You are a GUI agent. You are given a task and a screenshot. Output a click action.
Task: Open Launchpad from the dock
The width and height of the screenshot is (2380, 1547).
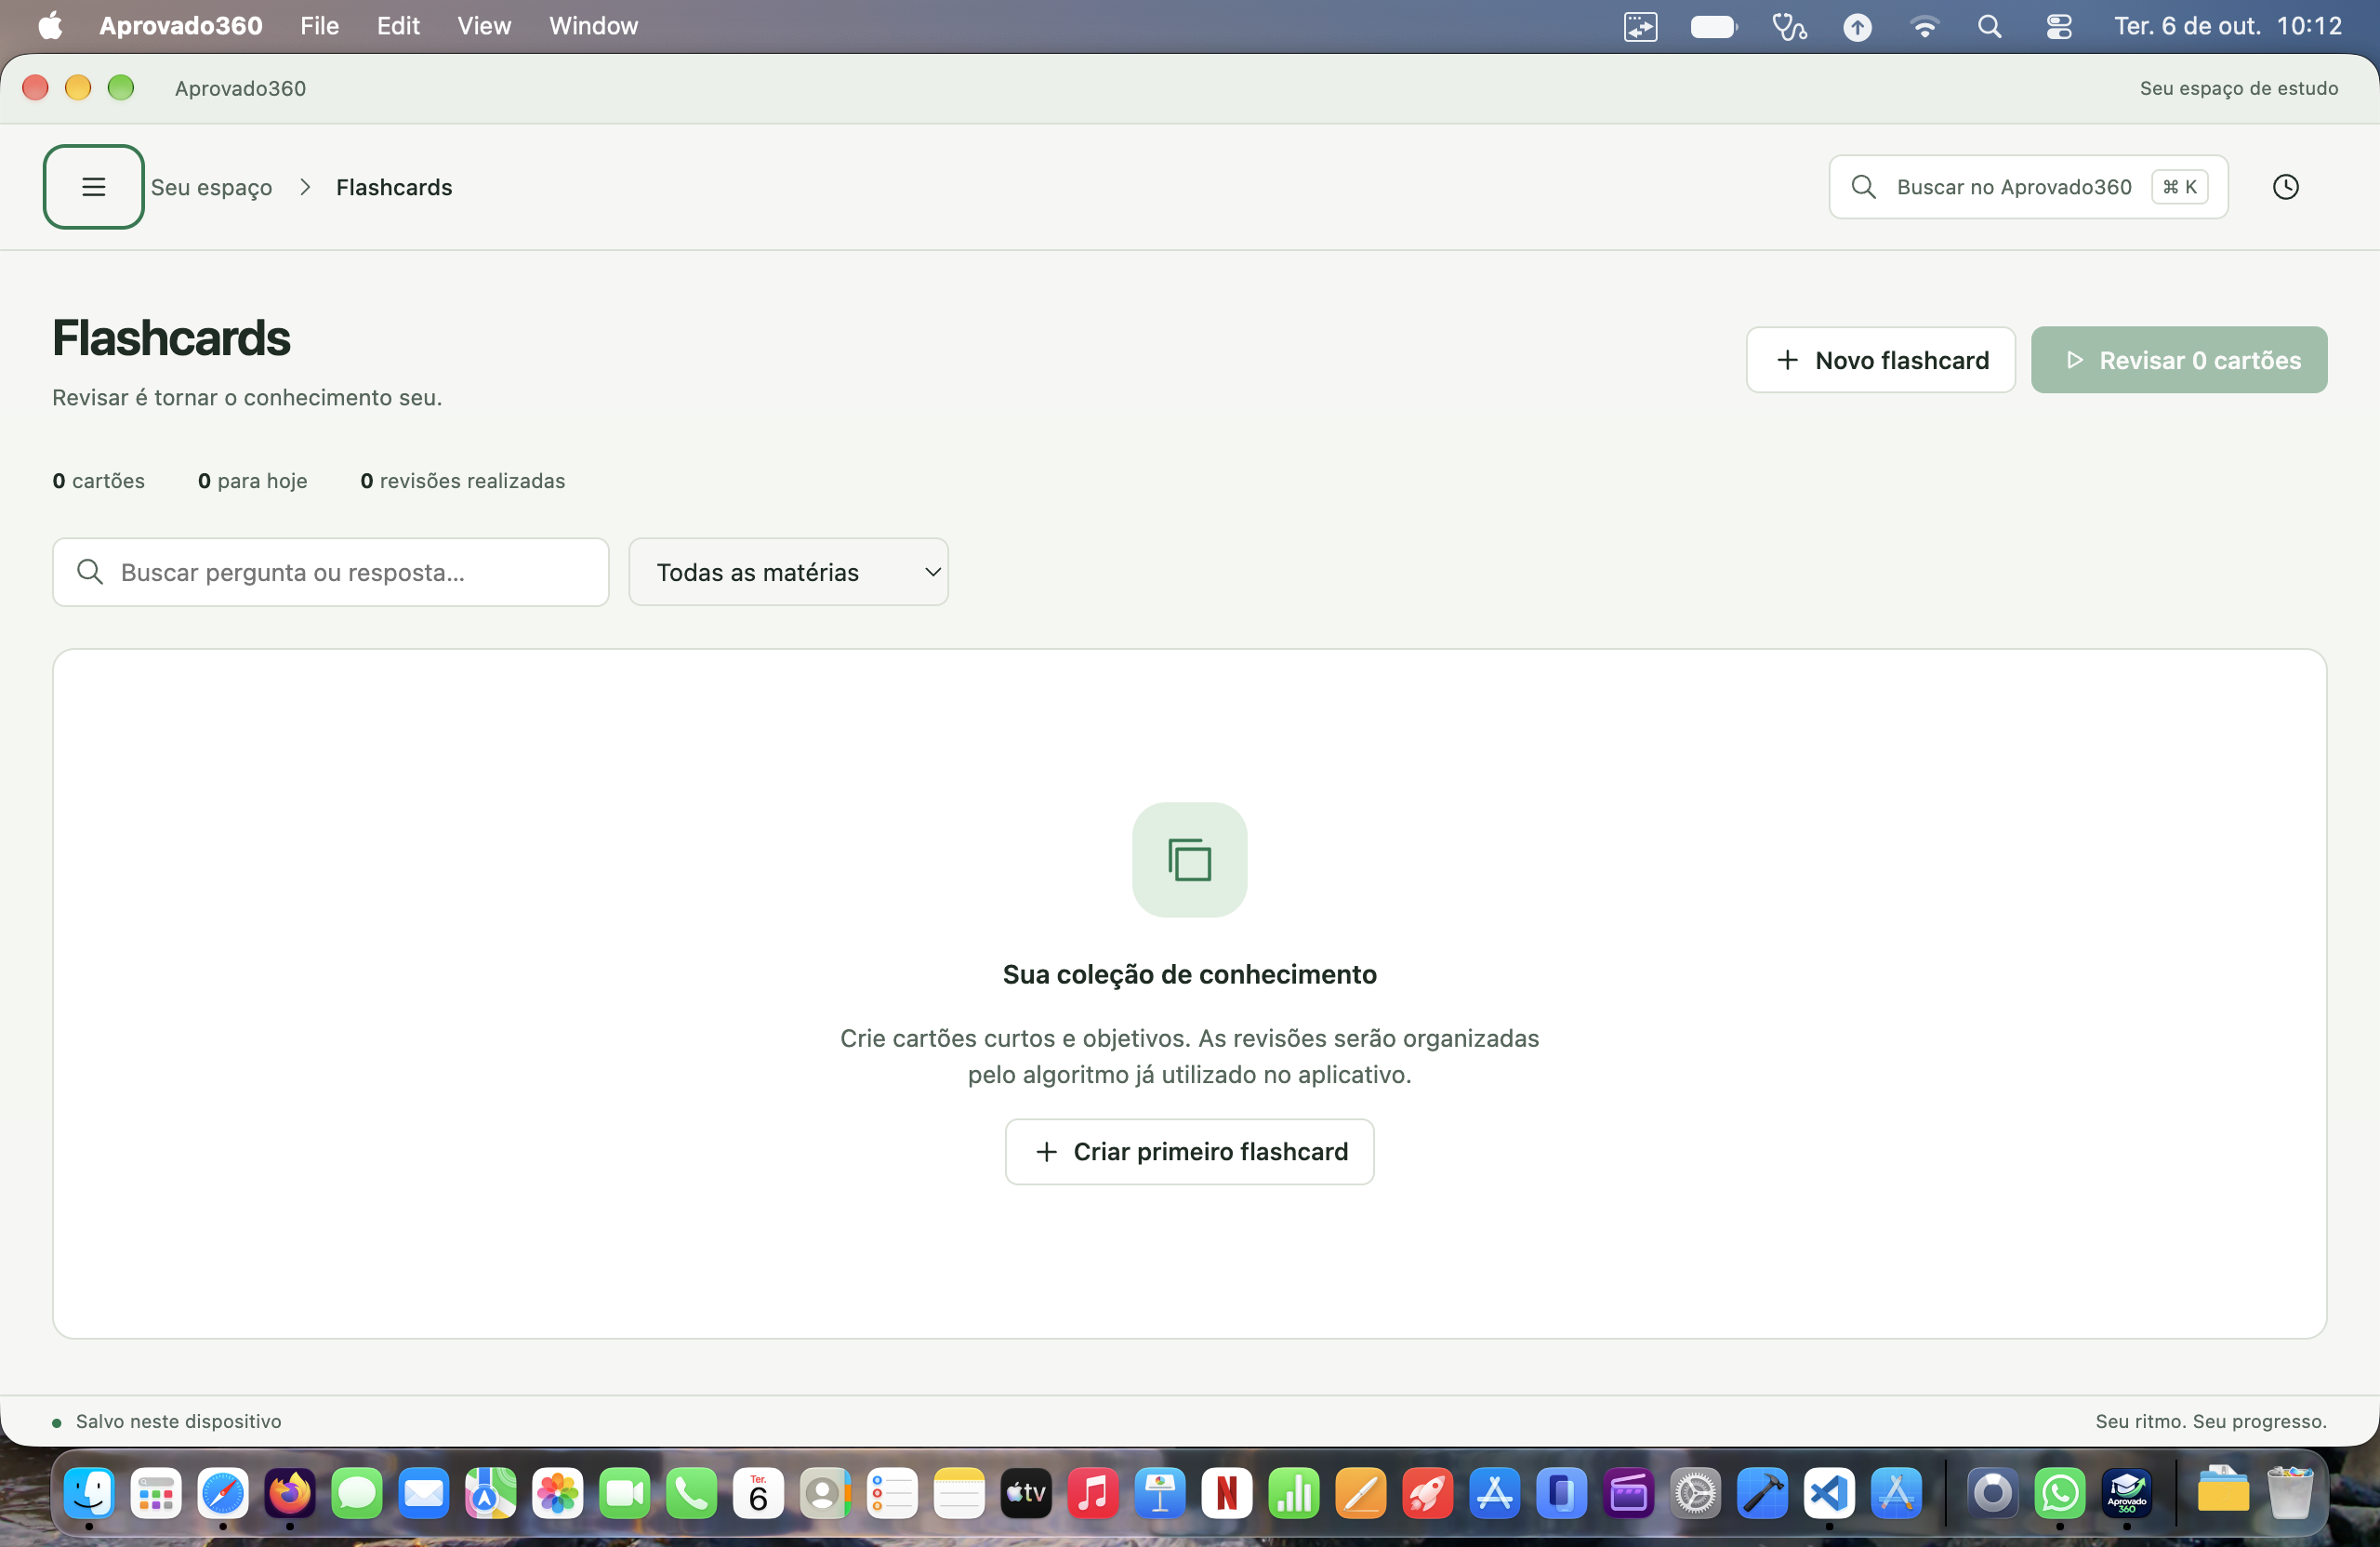point(156,1494)
